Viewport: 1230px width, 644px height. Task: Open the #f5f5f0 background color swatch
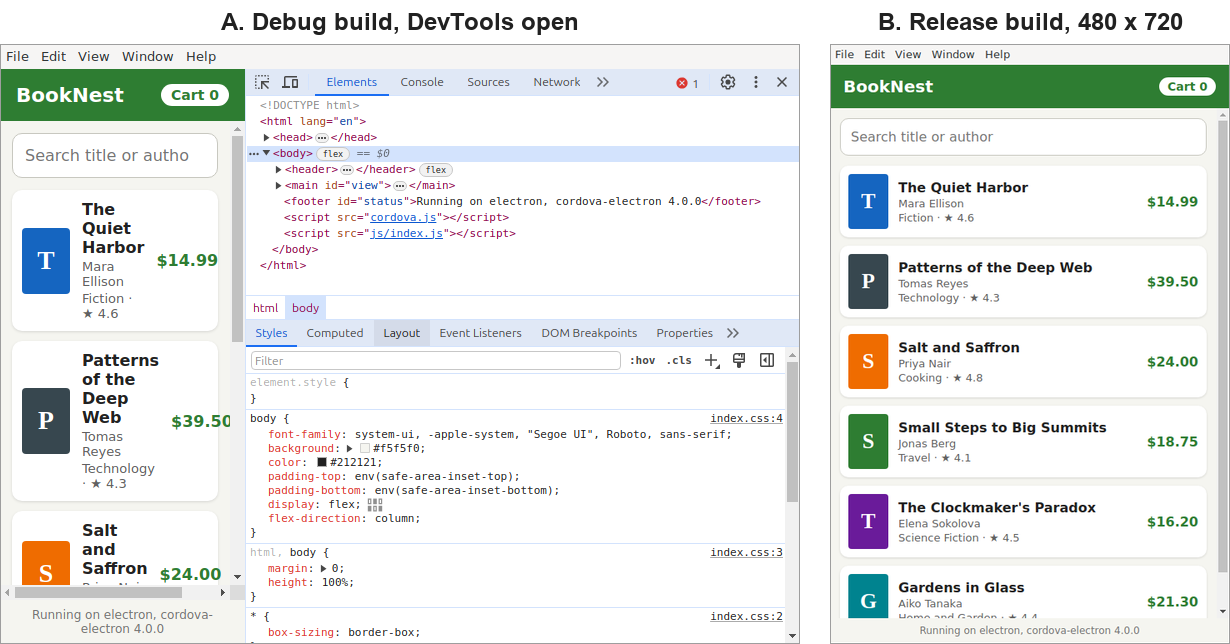(x=365, y=449)
